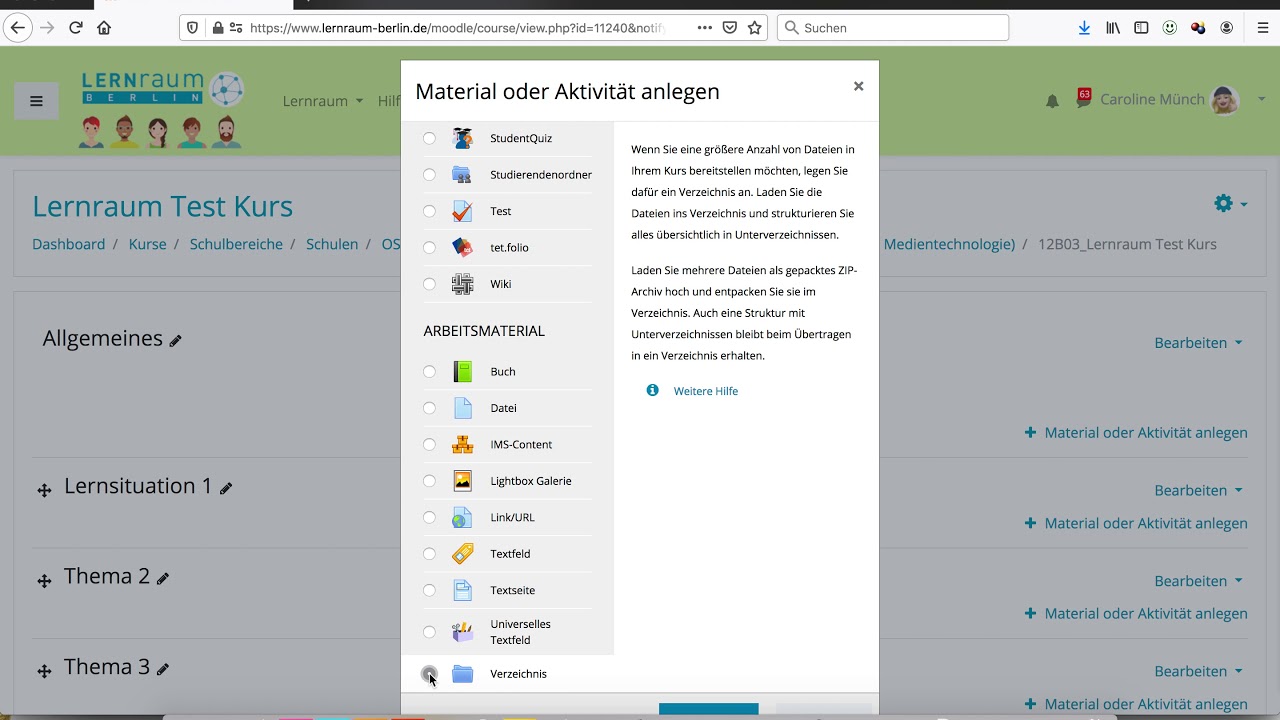This screenshot has width=1280, height=720.
Task: Open the Firefox application menu
Action: (1263, 28)
